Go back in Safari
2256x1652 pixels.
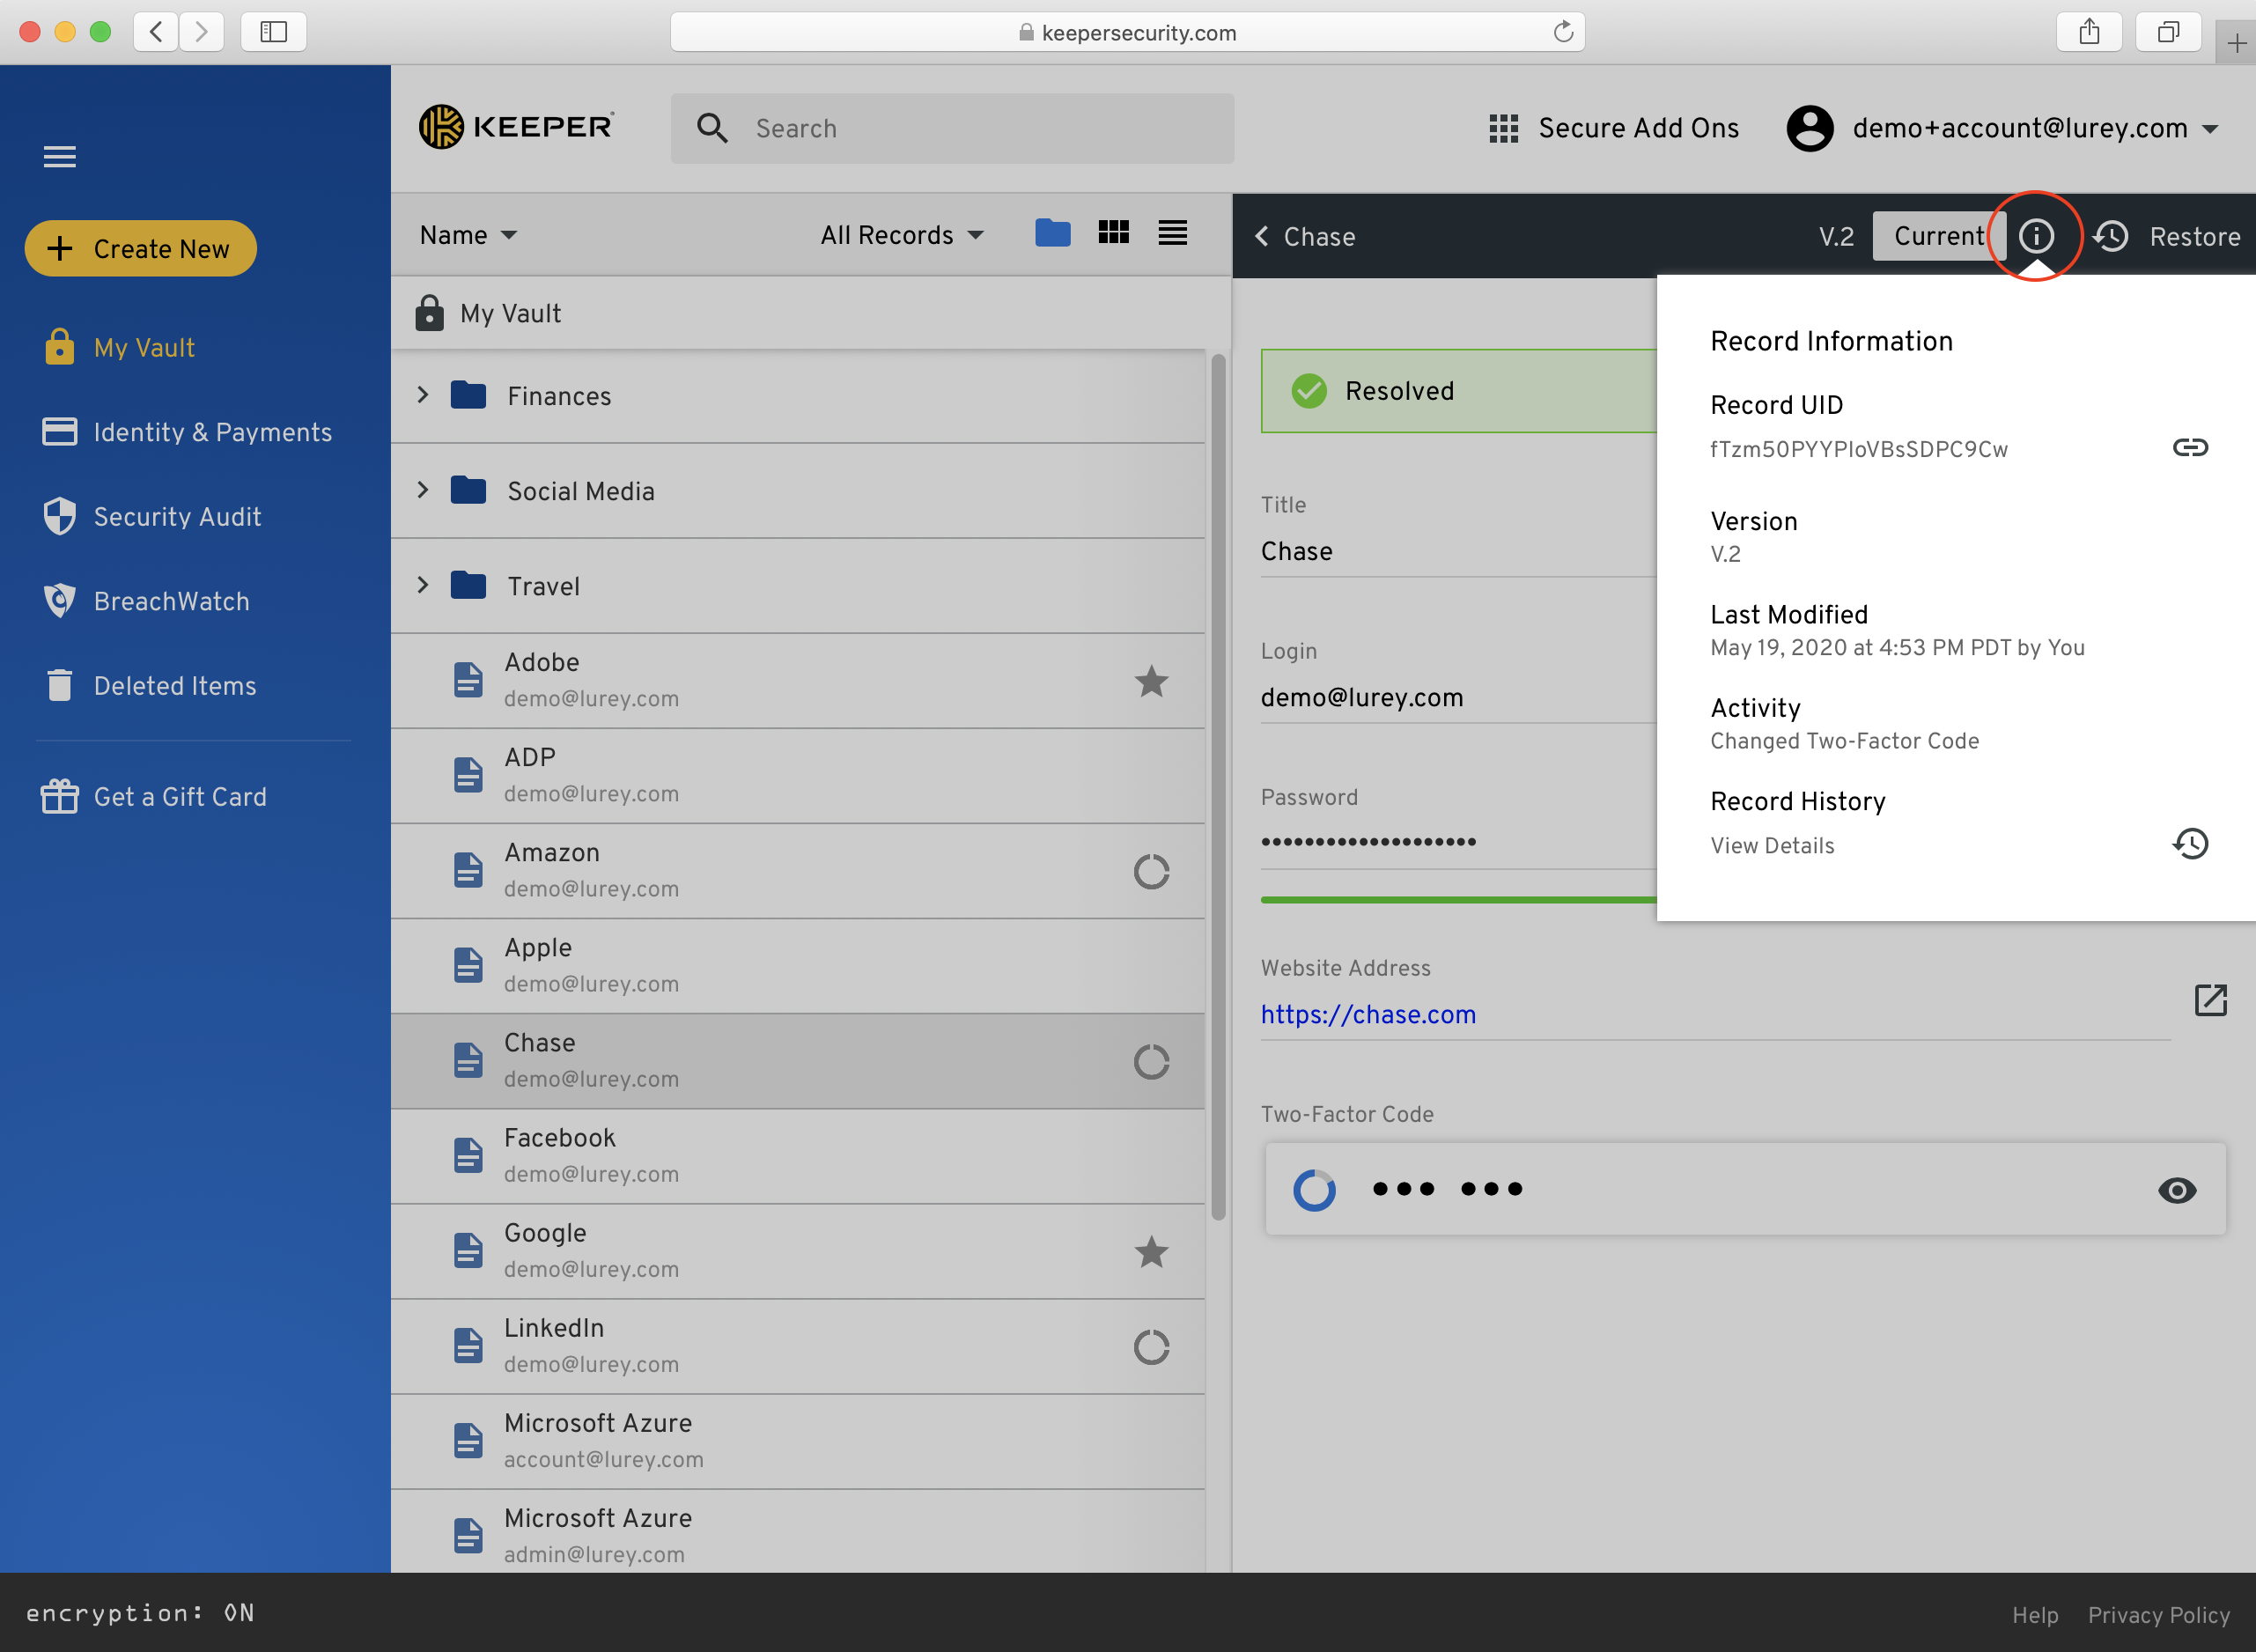click(156, 32)
